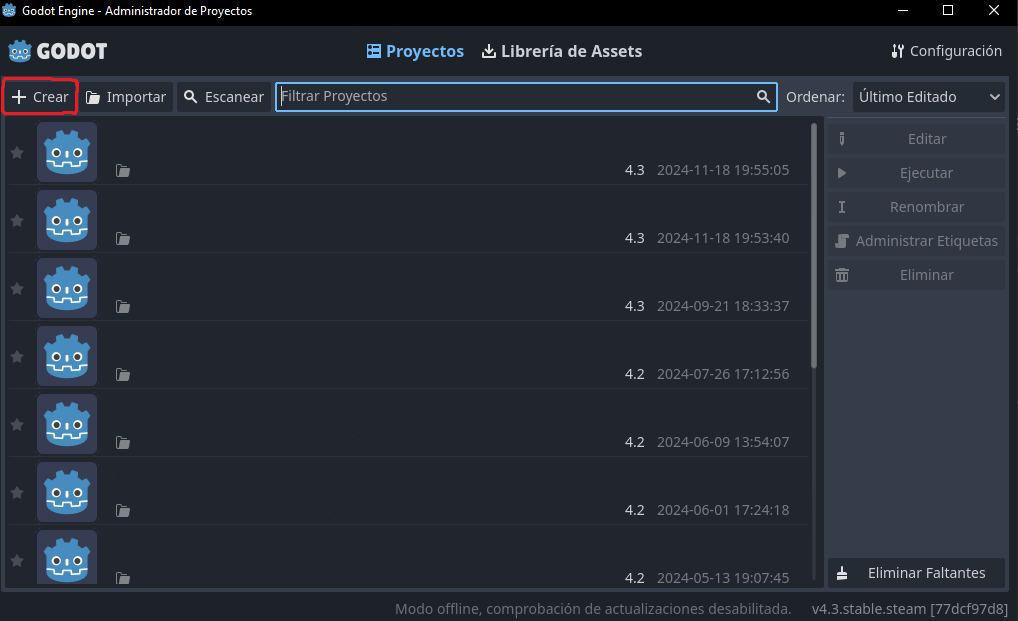Click the Ejecutar button
This screenshot has width=1018, height=621.
click(x=916, y=173)
